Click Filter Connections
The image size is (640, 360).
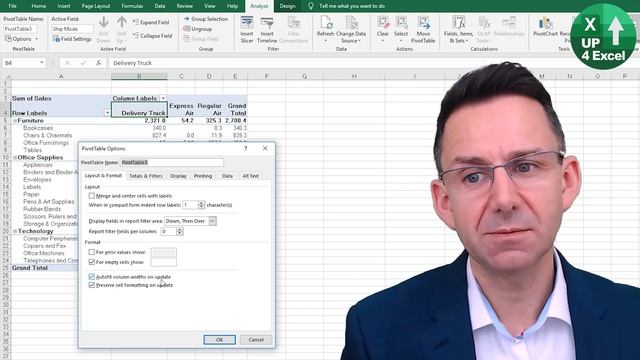(293, 29)
